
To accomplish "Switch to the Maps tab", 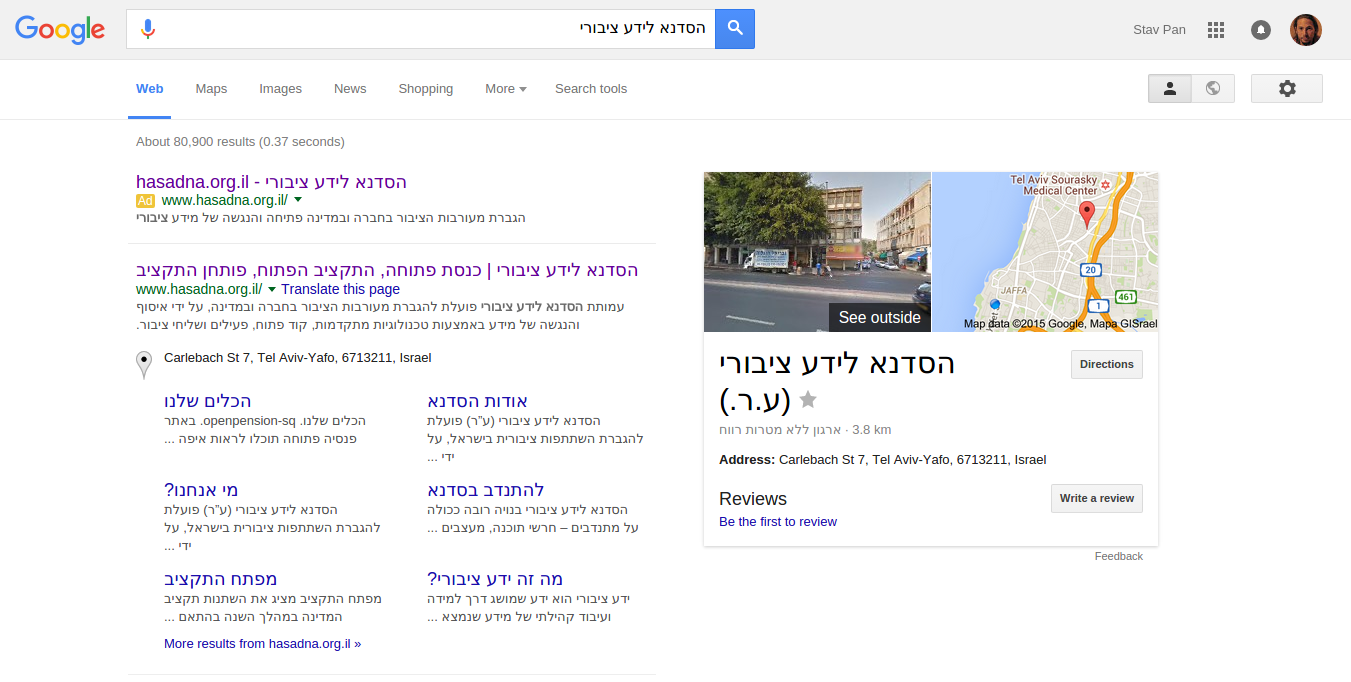I will pyautogui.click(x=211, y=89).
